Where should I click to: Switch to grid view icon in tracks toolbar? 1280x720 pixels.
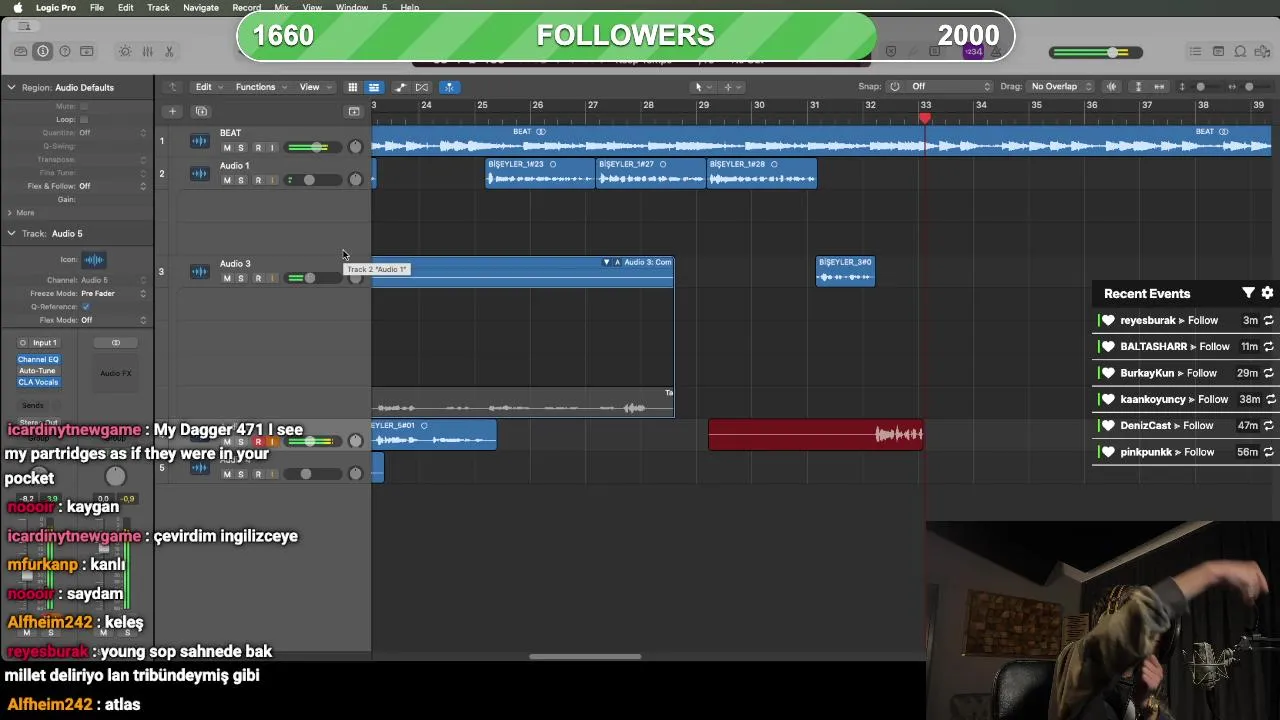pyautogui.click(x=352, y=87)
